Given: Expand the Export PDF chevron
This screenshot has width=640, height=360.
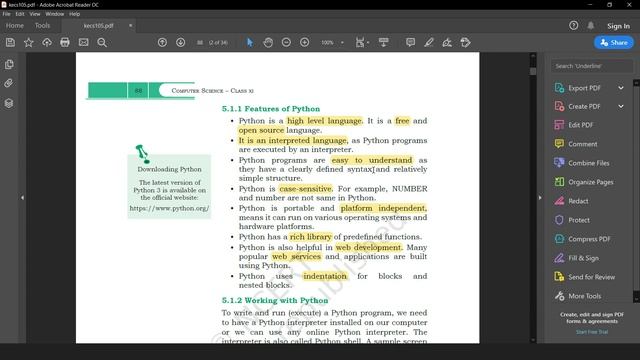Looking at the screenshot, I should point(621,88).
